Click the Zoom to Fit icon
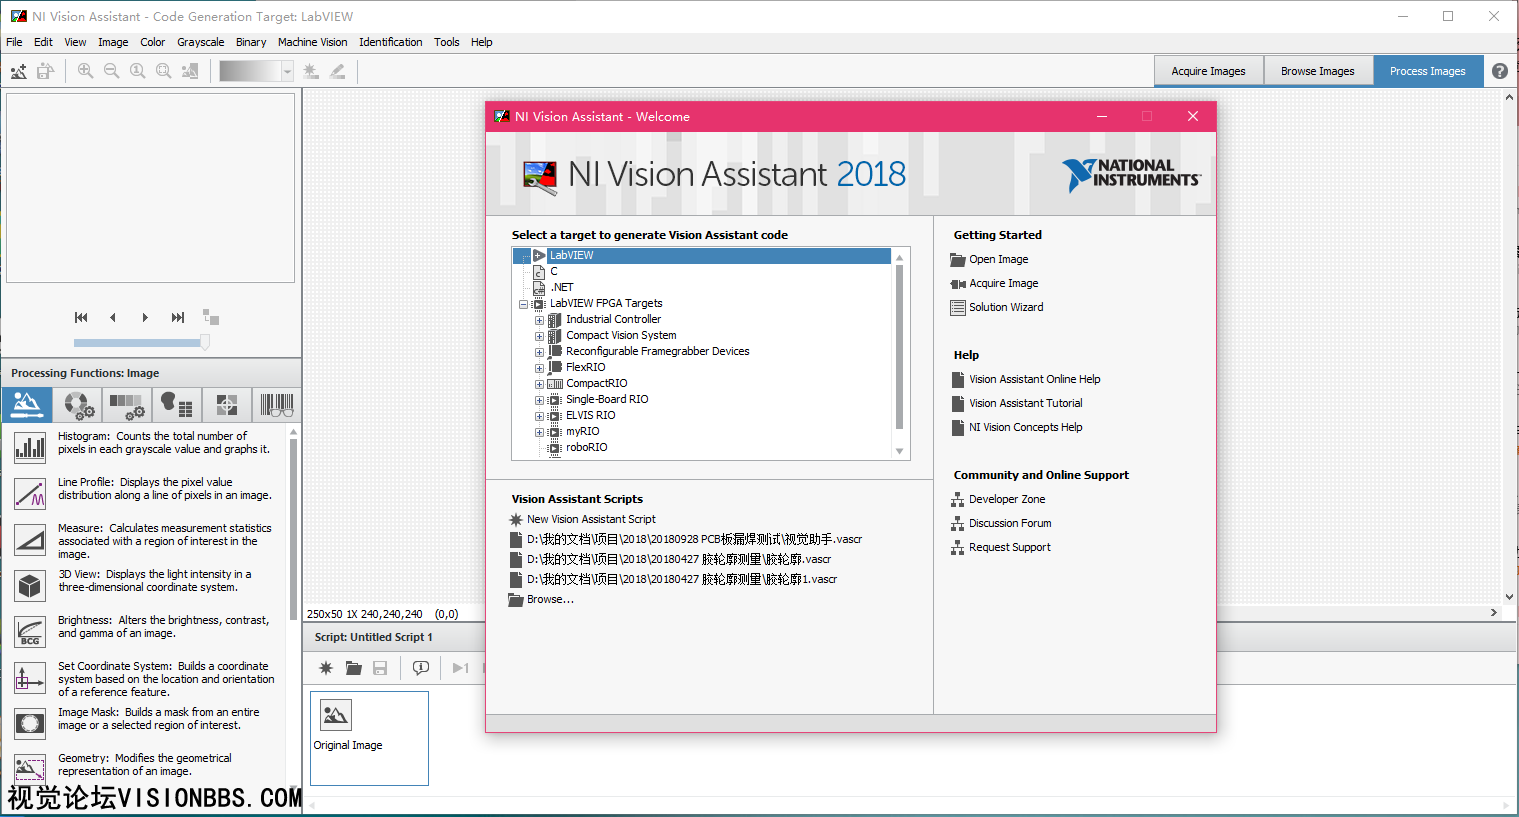This screenshot has height=817, width=1519. click(x=163, y=71)
